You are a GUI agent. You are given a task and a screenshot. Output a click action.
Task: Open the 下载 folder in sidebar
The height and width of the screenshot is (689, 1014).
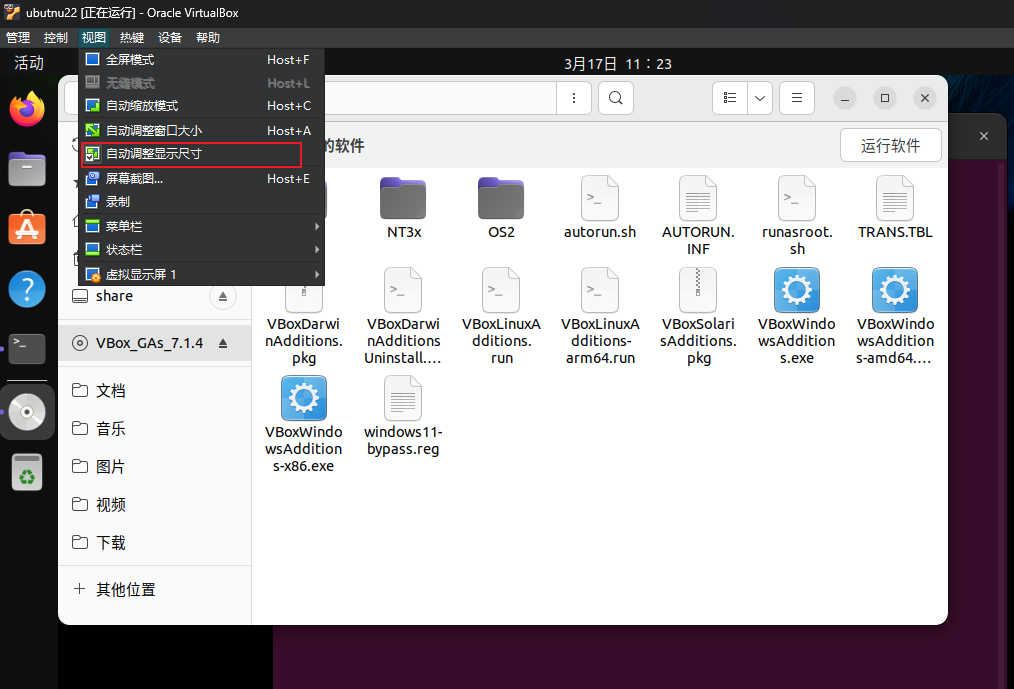point(155,543)
